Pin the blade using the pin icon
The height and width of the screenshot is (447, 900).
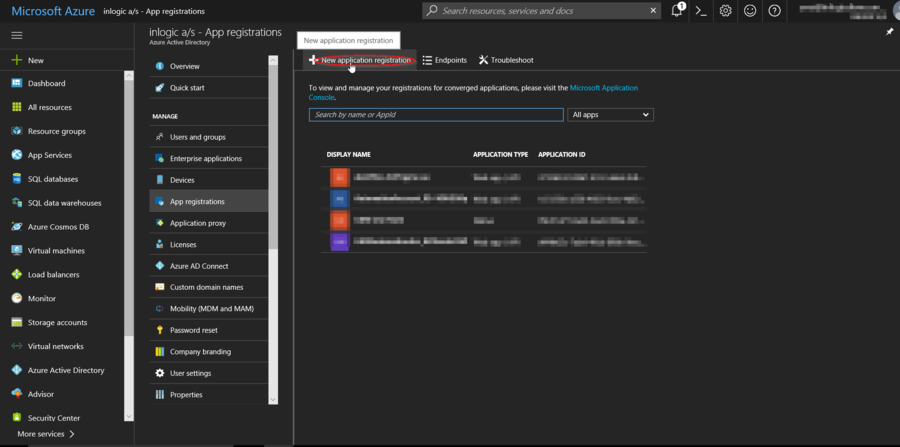pos(889,32)
